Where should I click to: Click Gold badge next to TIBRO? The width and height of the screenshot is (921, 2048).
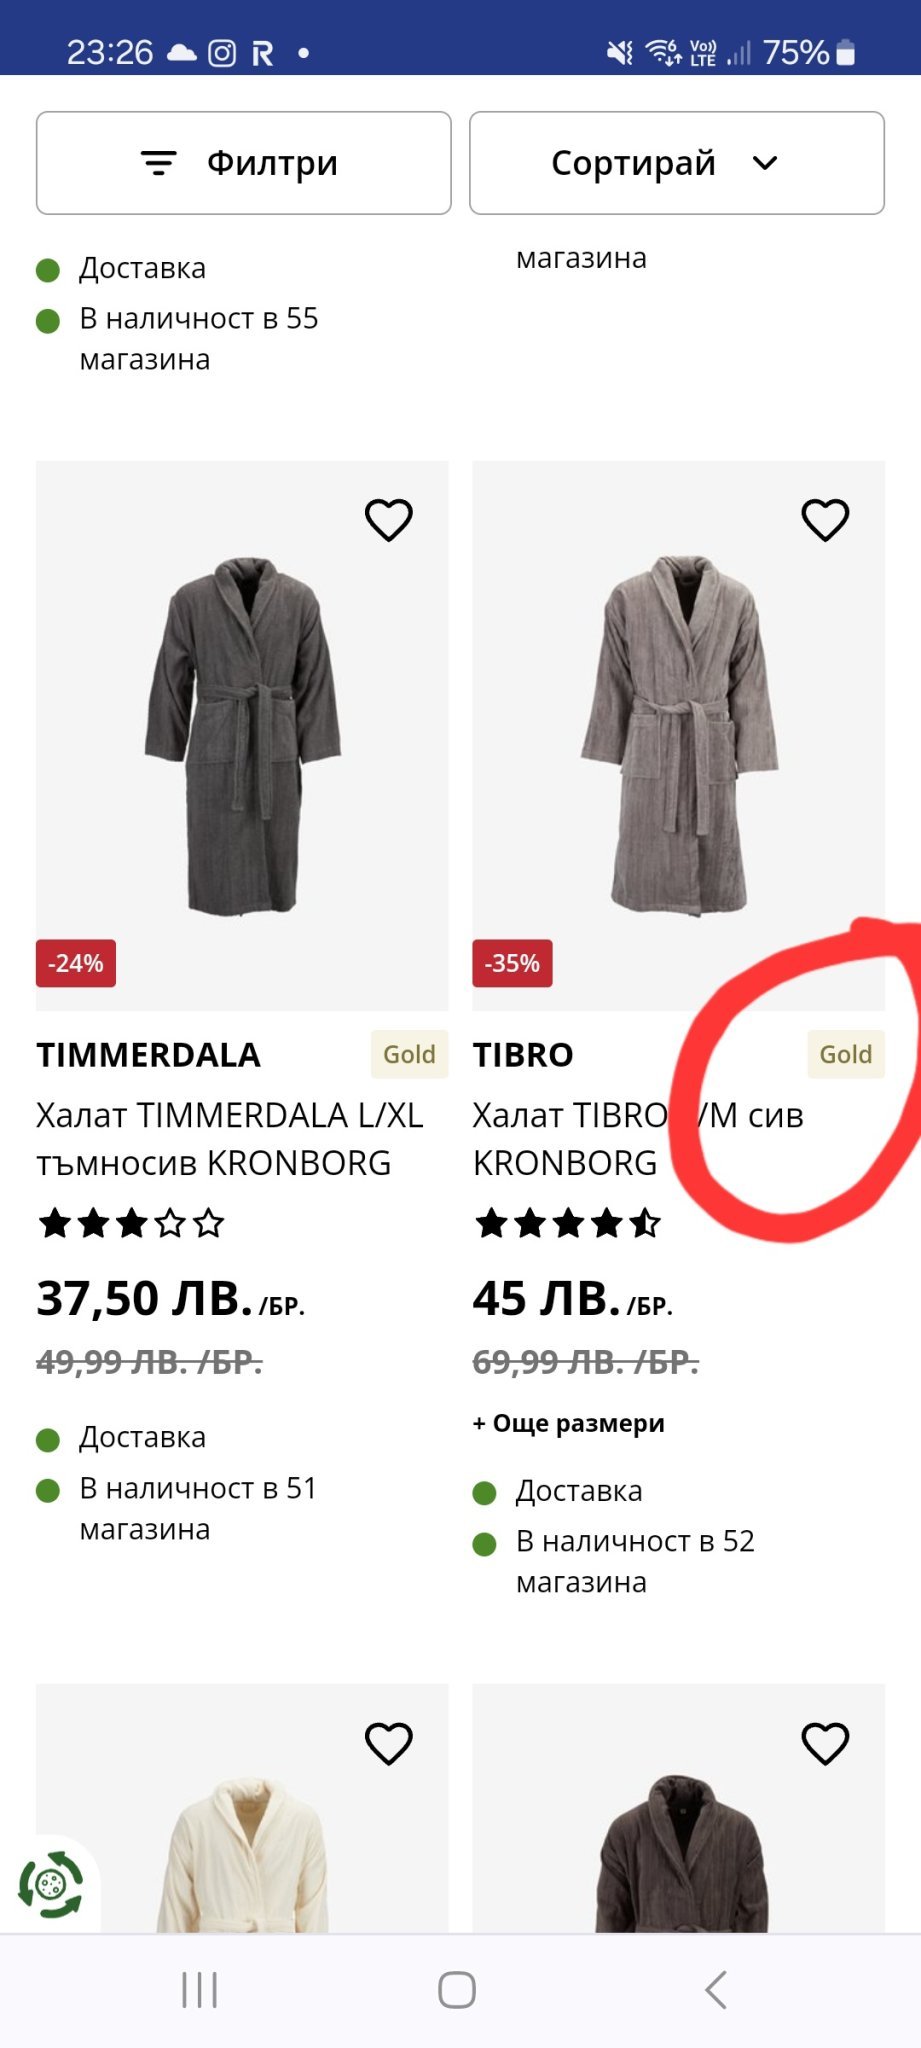845,1054
